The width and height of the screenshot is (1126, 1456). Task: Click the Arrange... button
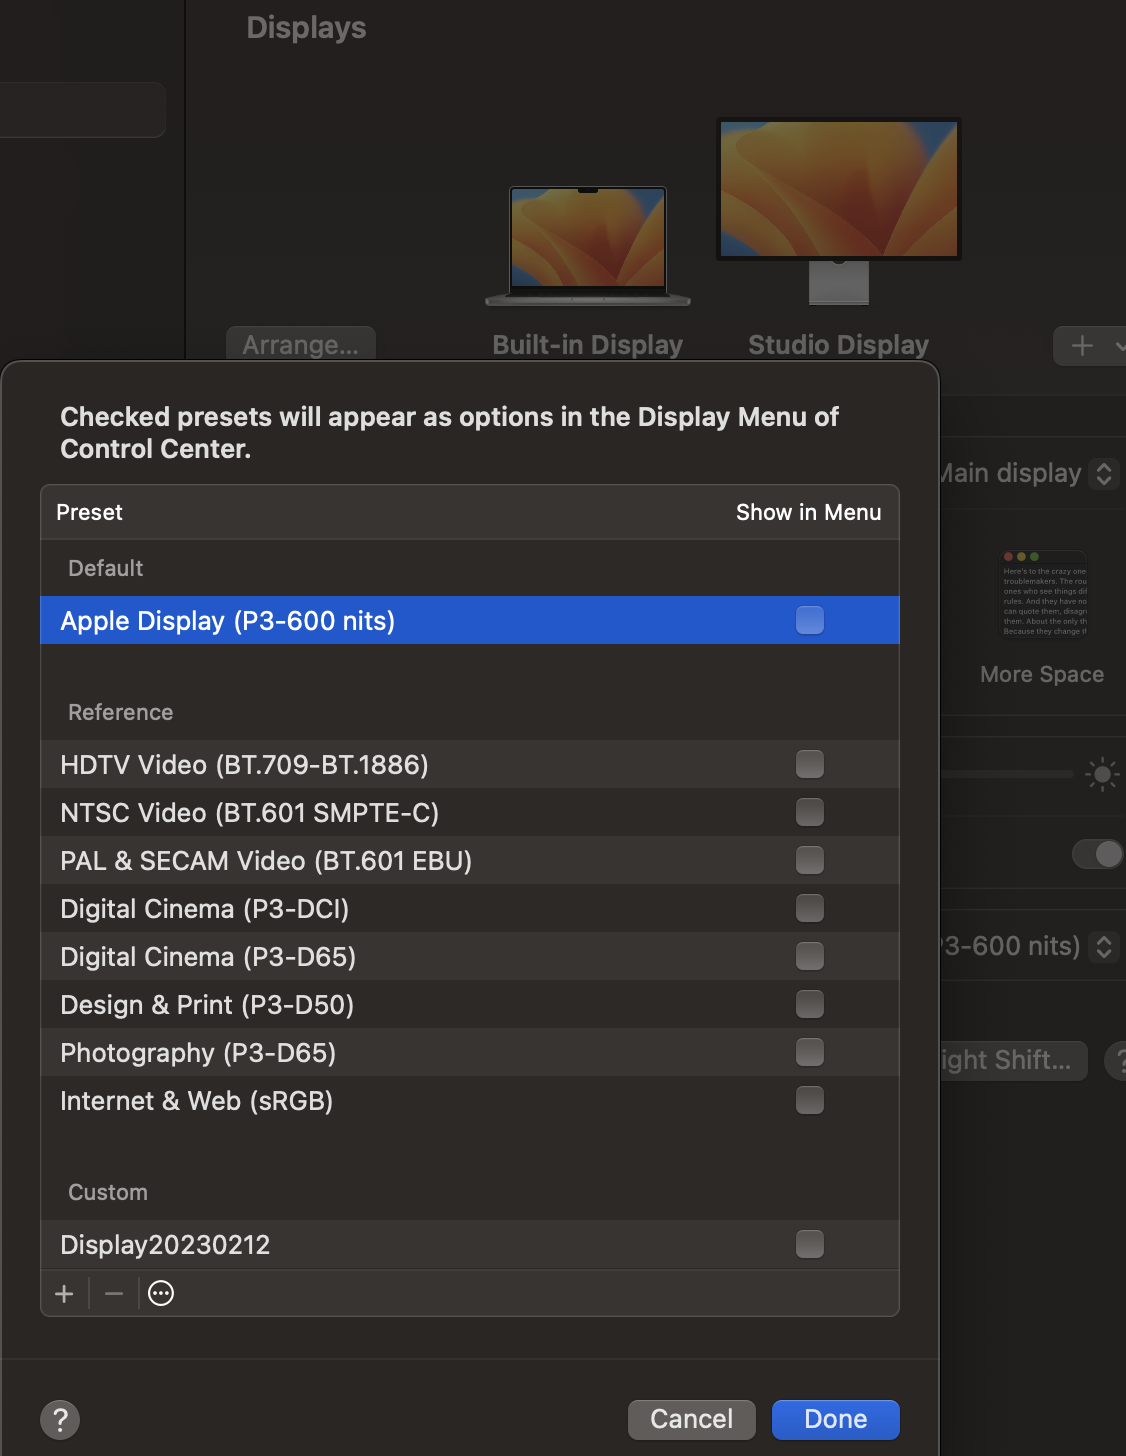tap(301, 344)
